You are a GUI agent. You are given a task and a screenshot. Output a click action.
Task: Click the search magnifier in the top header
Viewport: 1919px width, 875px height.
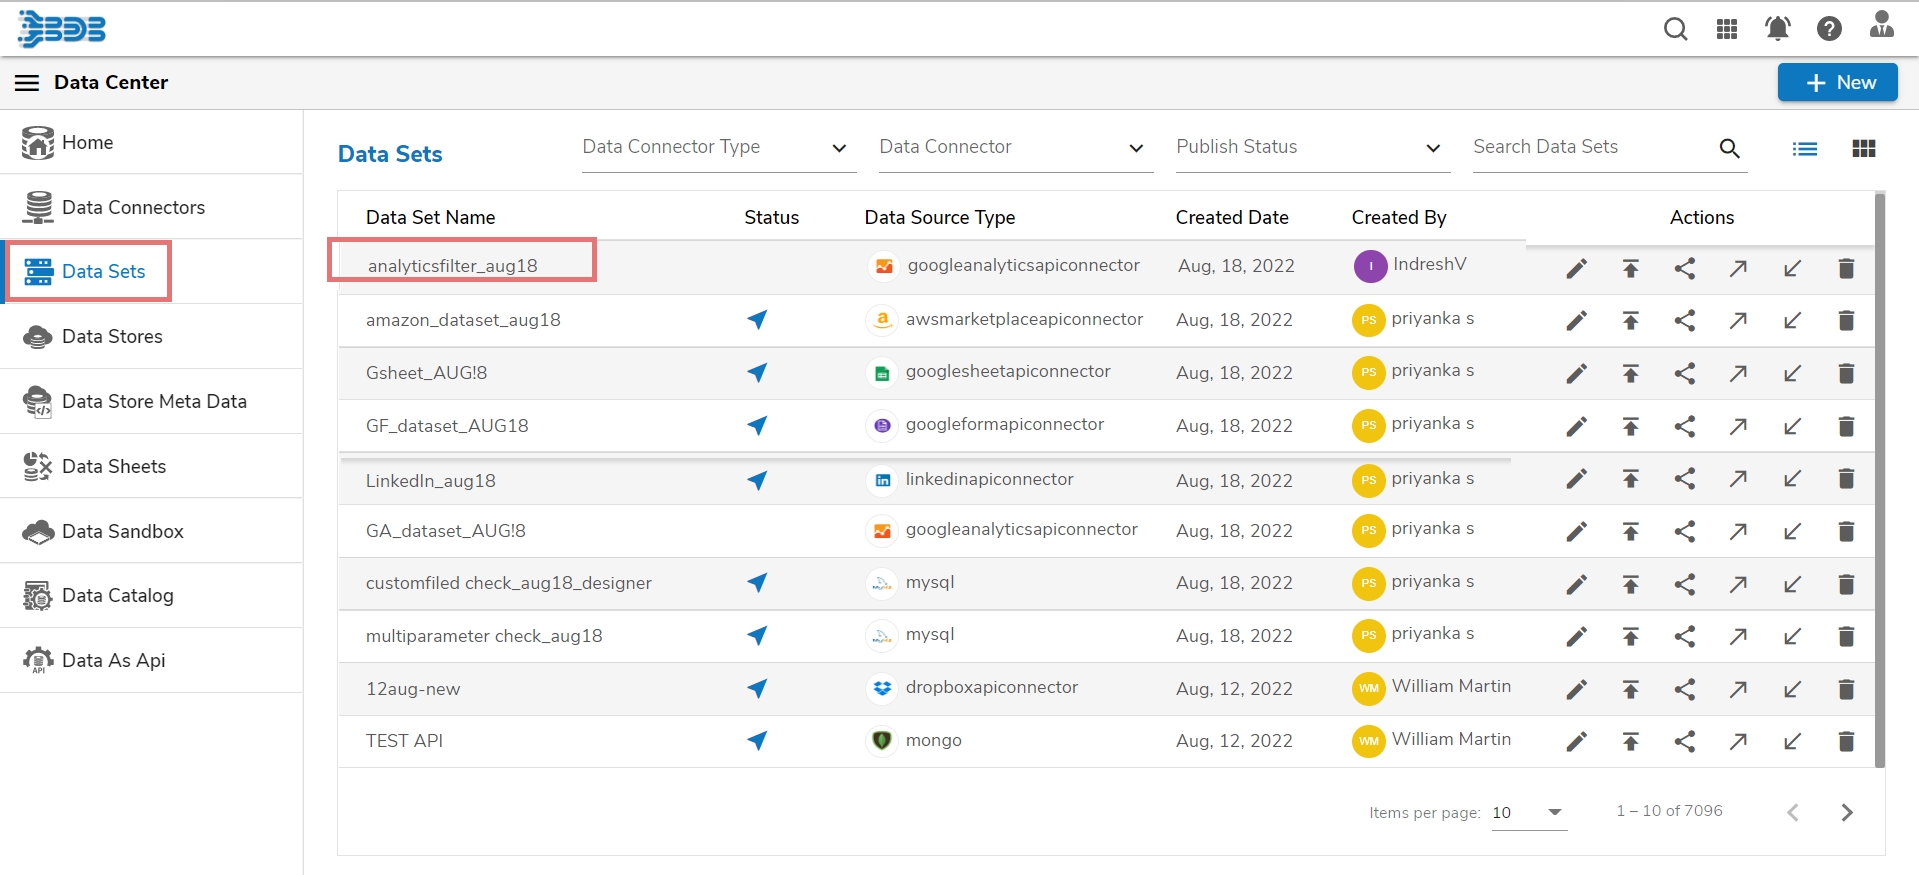(1675, 29)
